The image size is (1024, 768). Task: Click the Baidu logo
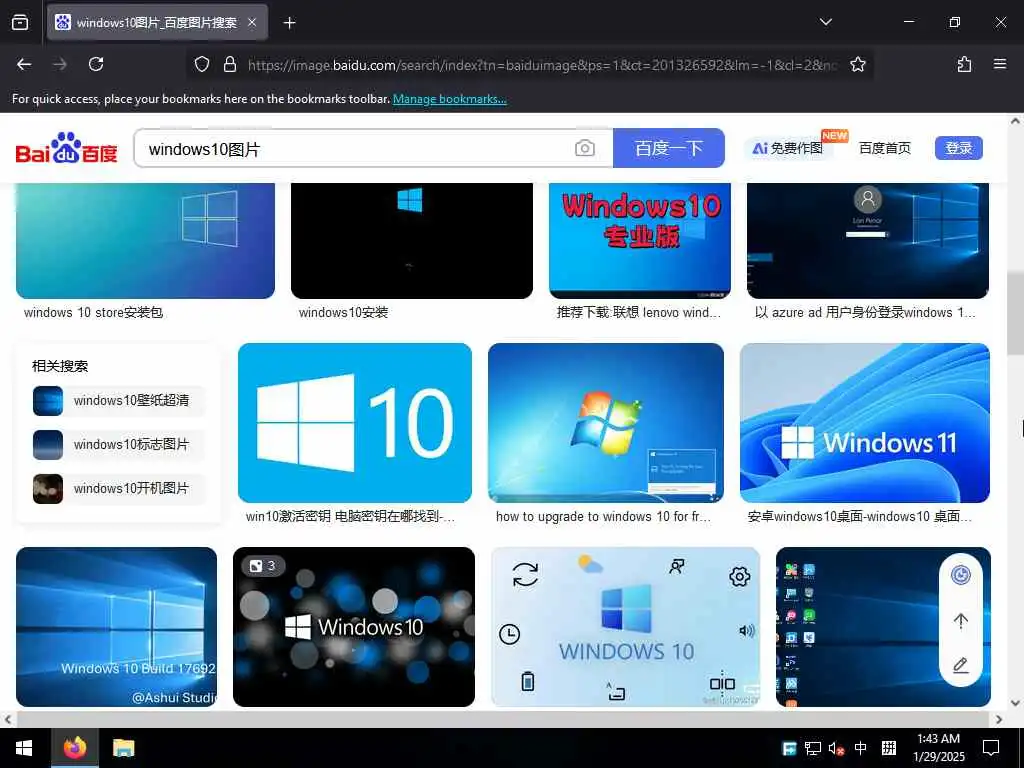pyautogui.click(x=67, y=148)
